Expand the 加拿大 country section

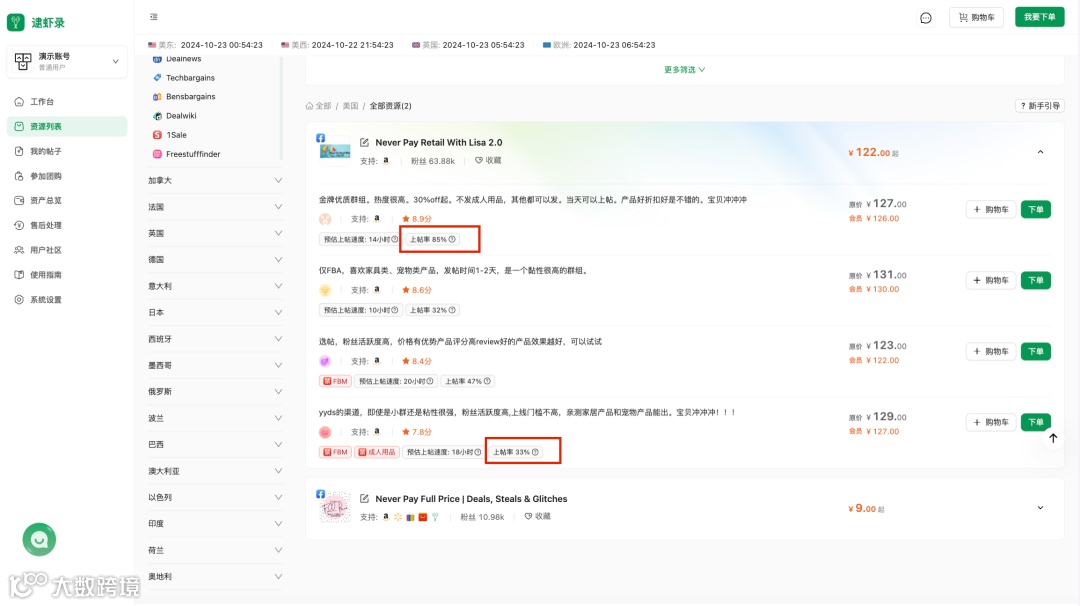(215, 180)
